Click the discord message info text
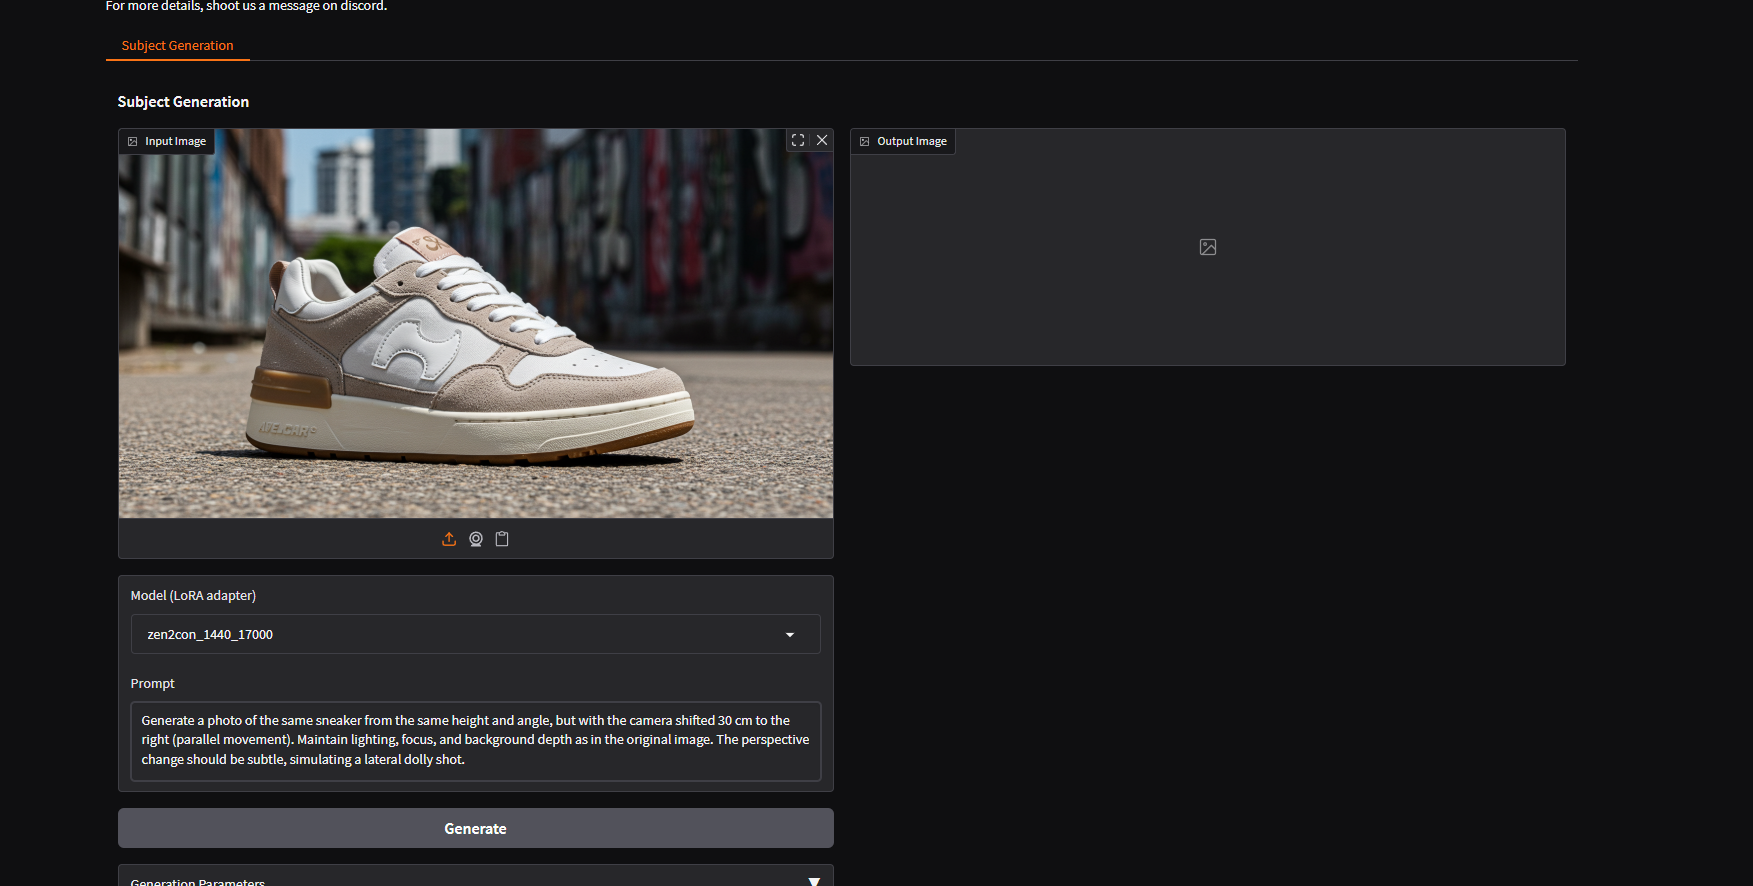This screenshot has height=886, width=1753. (246, 7)
